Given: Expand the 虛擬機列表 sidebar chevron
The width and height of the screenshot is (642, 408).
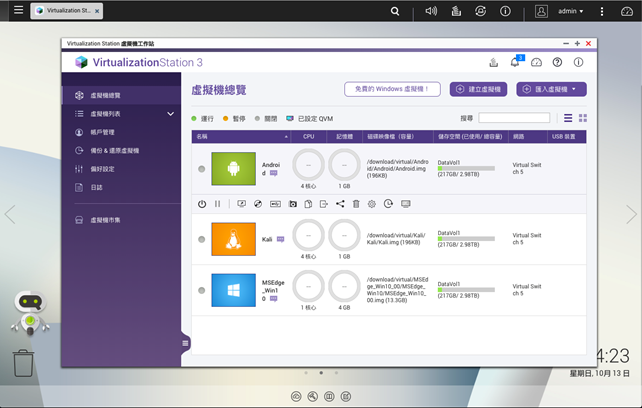Looking at the screenshot, I should coord(170,114).
